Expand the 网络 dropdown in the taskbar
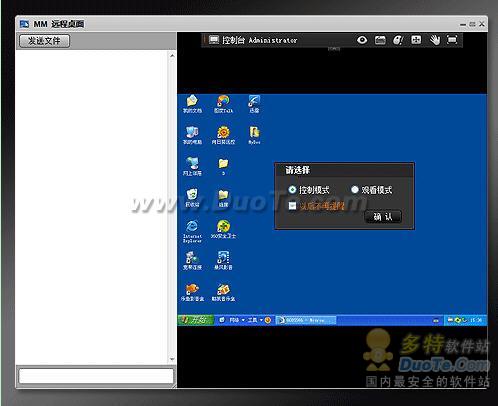 tap(237, 320)
